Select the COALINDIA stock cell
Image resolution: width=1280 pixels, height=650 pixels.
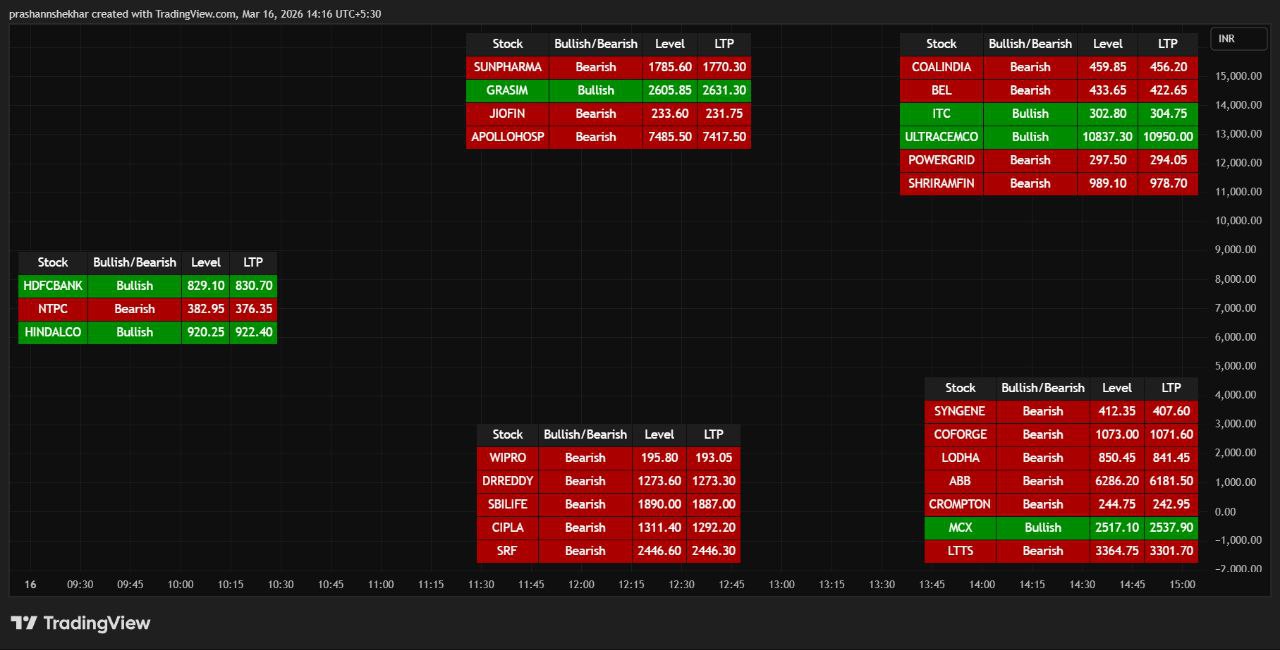(941, 67)
